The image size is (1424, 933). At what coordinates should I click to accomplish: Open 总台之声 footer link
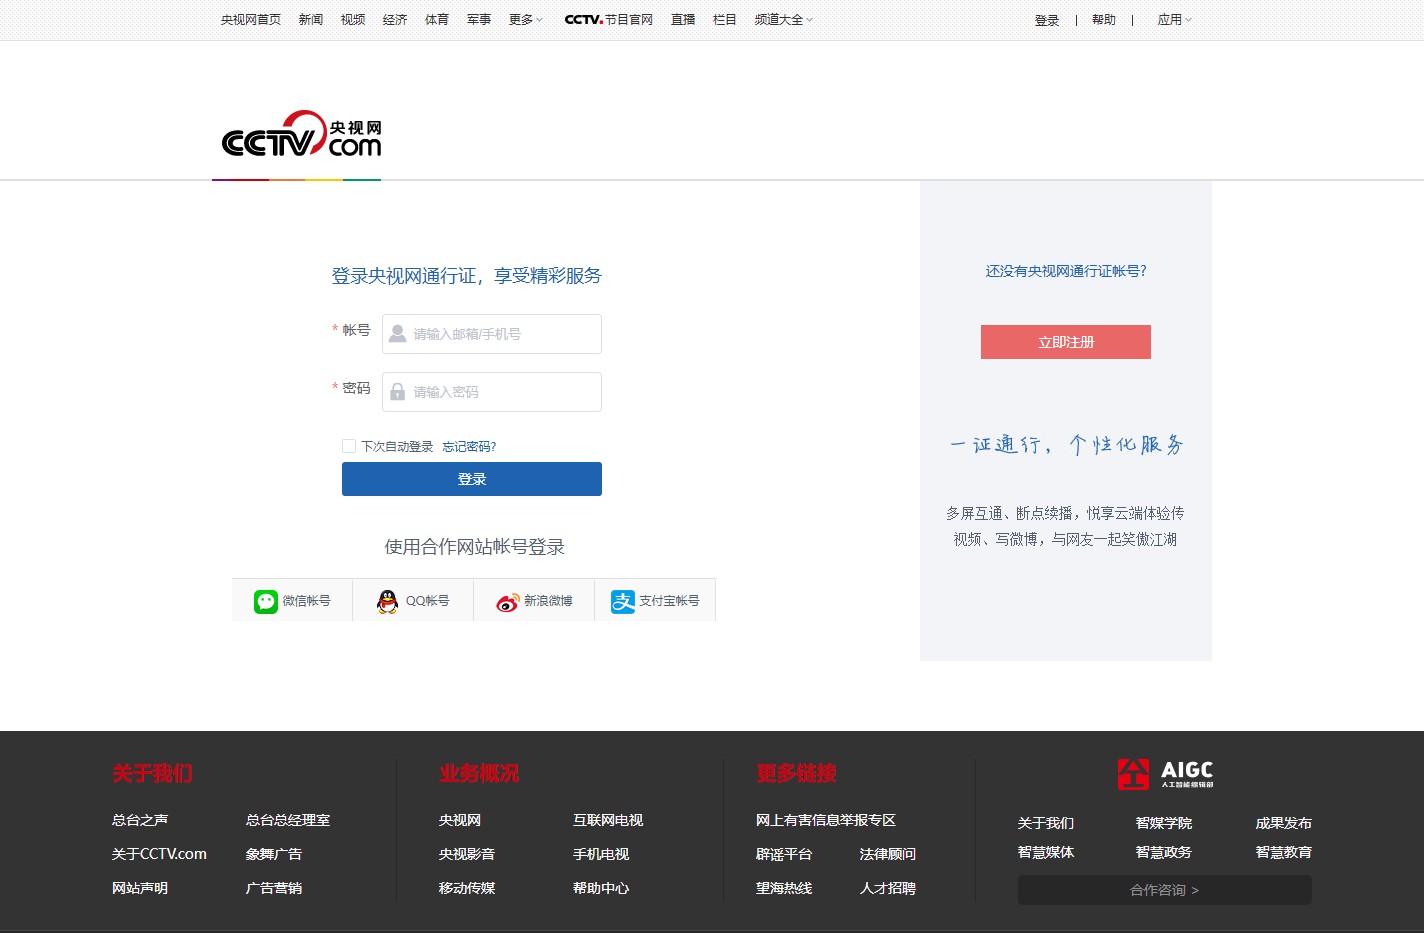140,820
